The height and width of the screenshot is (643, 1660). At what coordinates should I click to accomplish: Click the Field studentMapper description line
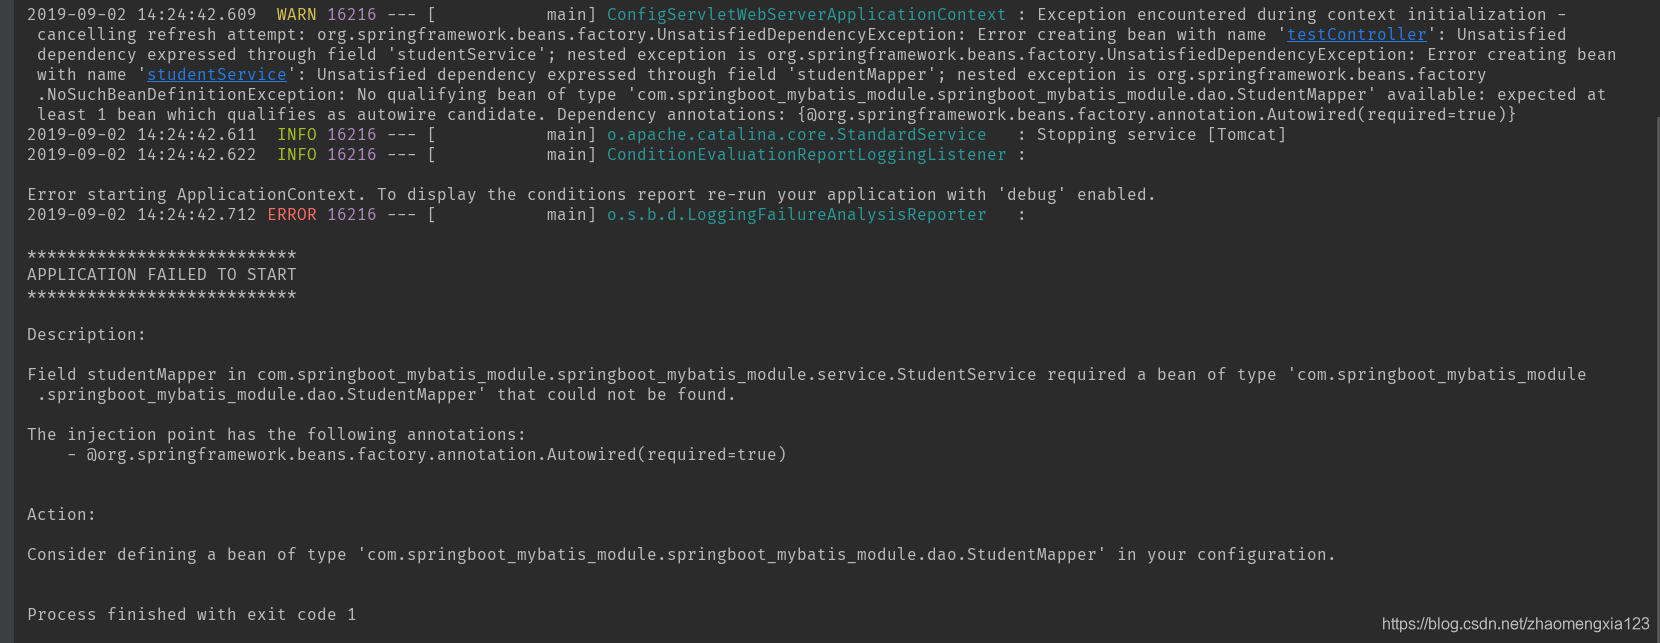(806, 385)
